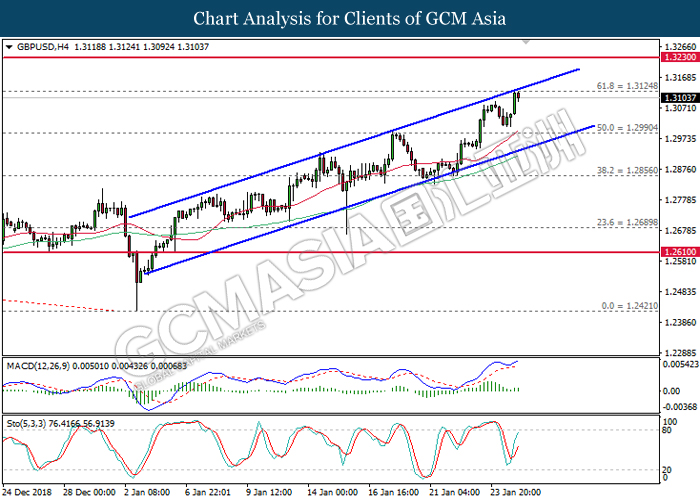
Task: Click the stochastic scale value 20
Action: (667, 470)
